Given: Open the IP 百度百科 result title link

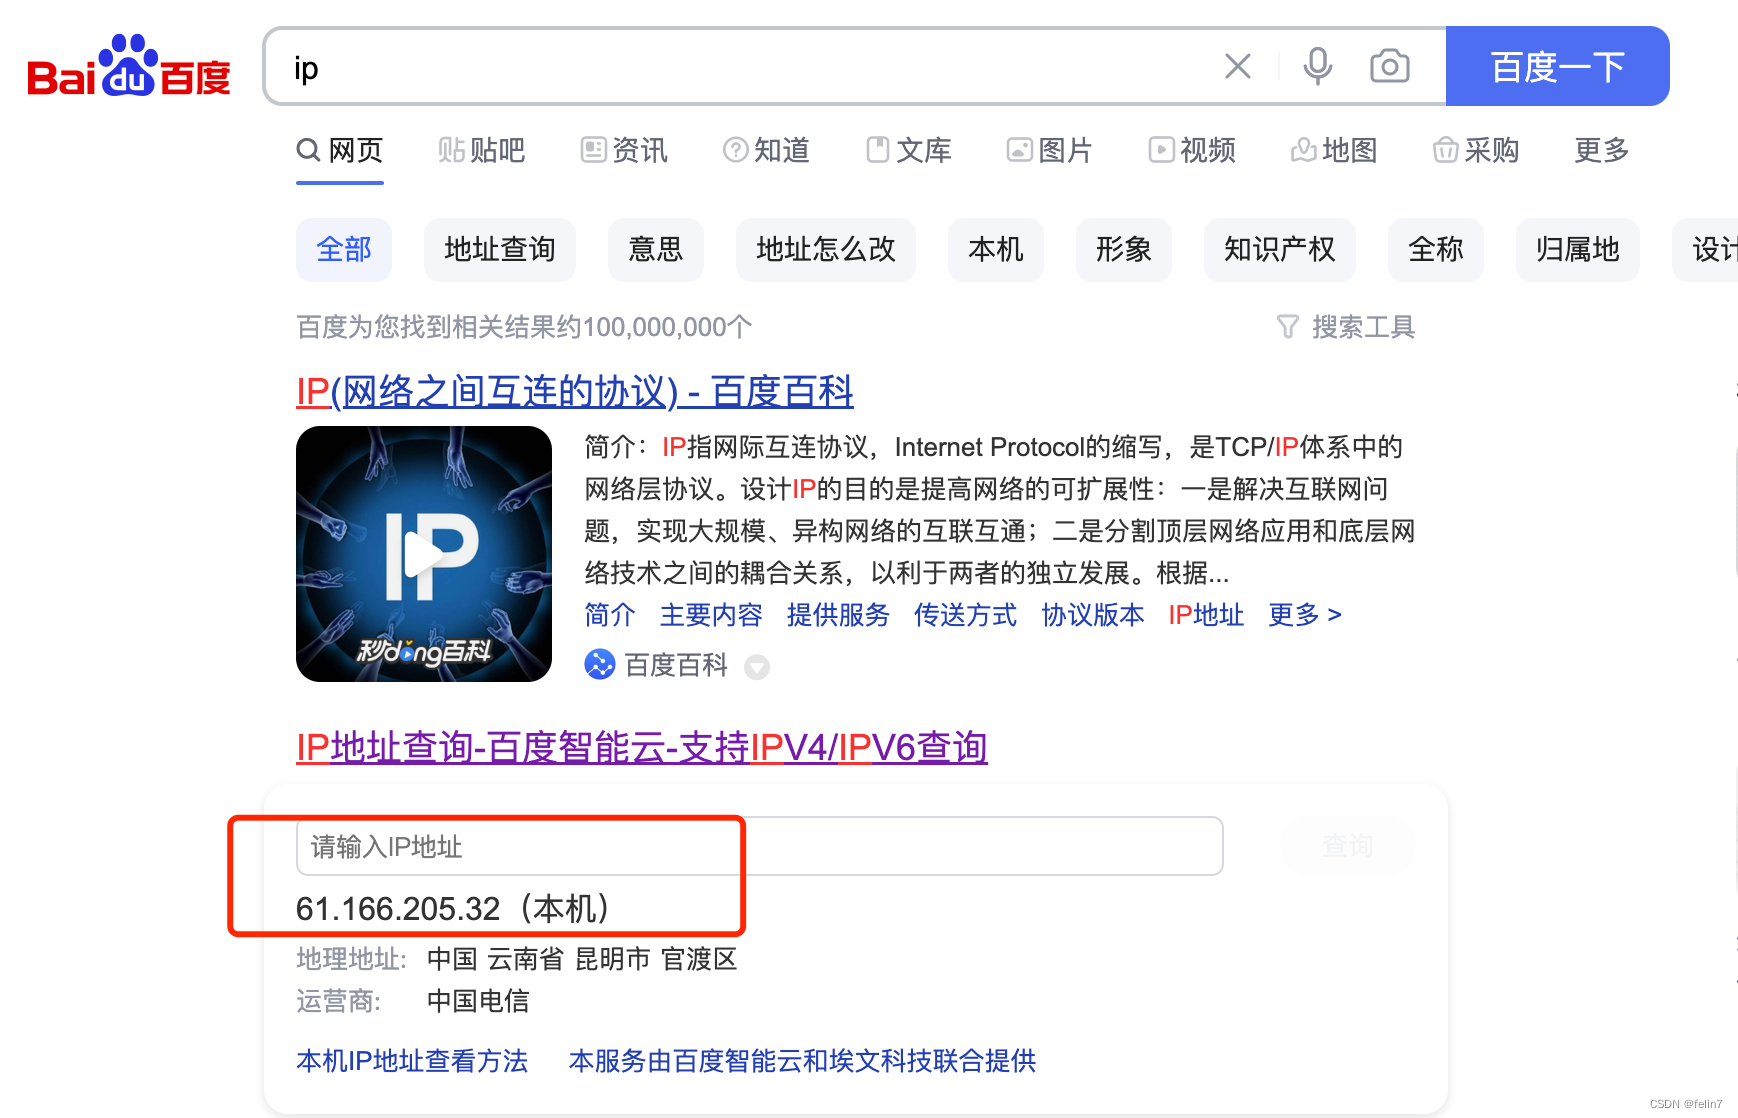Looking at the screenshot, I should coord(575,391).
